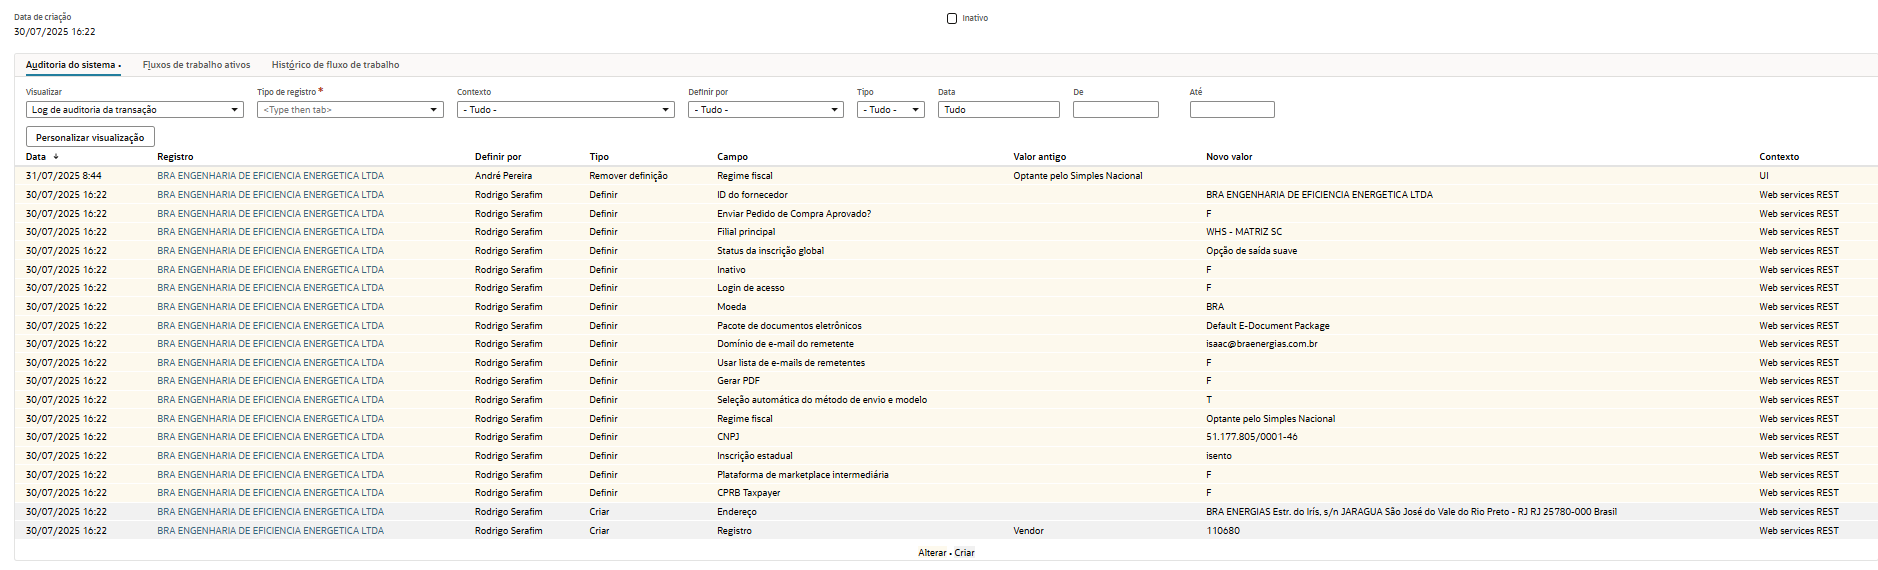Expand the Tipo de registro combo box
Image resolution: width=1878 pixels, height=570 pixels.
click(x=350, y=110)
